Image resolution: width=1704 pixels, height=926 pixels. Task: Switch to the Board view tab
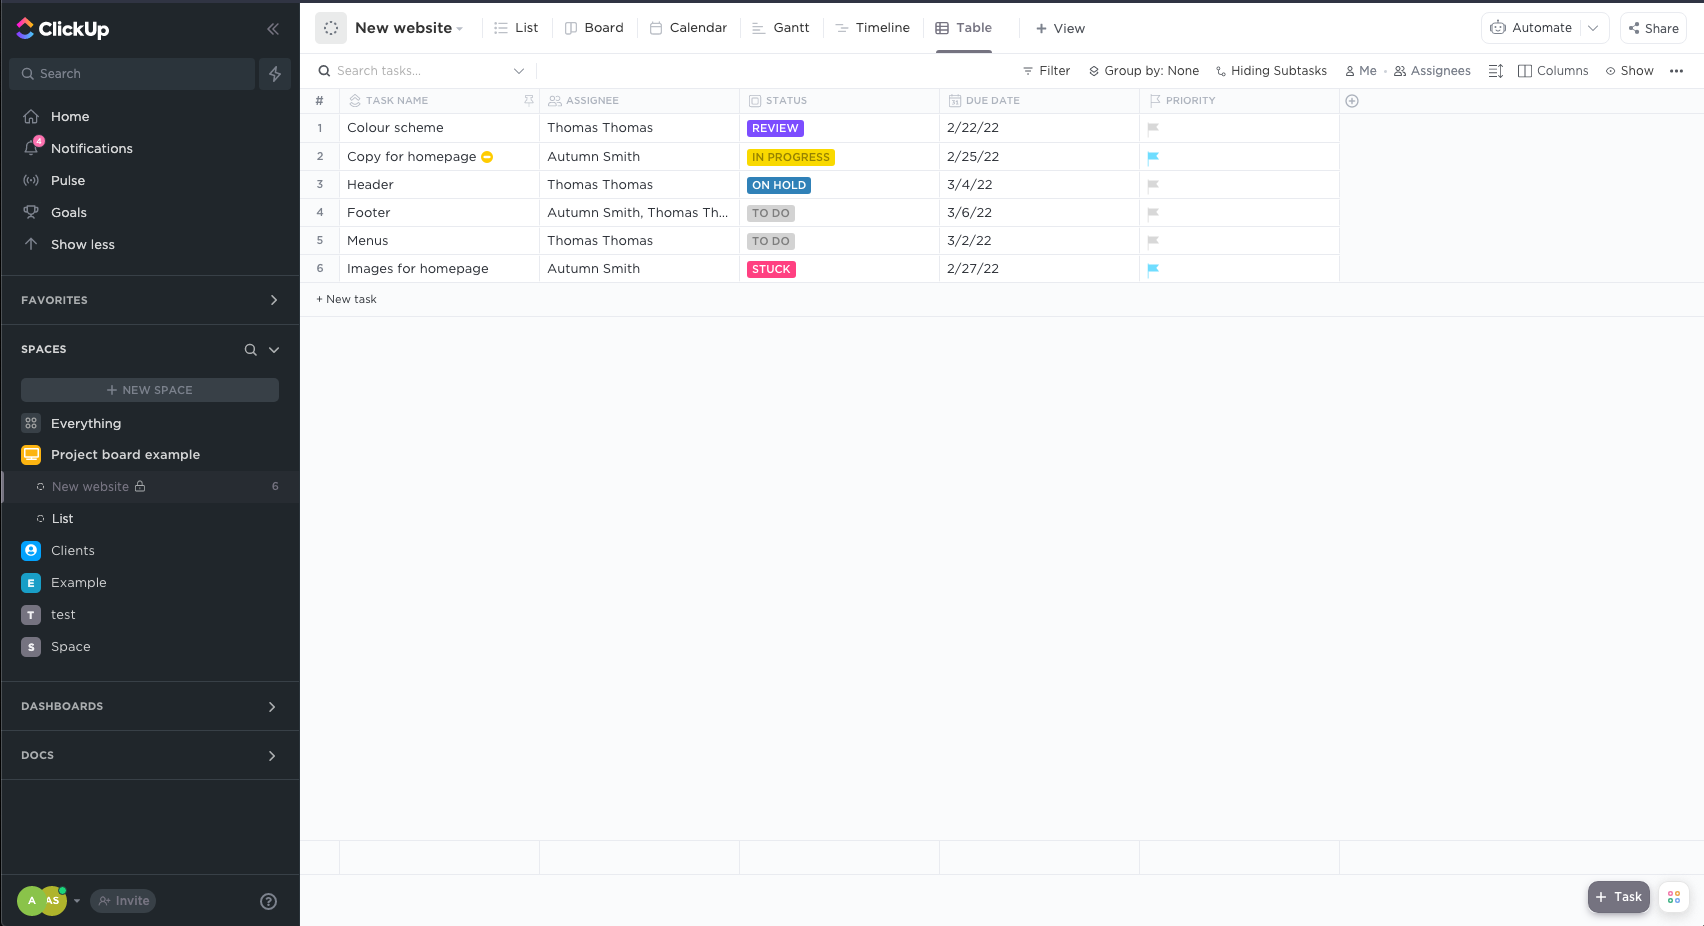pyautogui.click(x=594, y=28)
